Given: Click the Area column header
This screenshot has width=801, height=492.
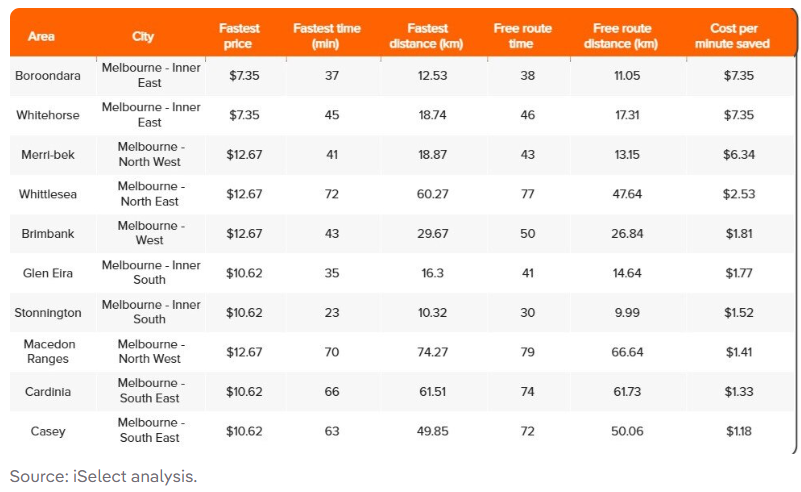Looking at the screenshot, I should pos(41,37).
